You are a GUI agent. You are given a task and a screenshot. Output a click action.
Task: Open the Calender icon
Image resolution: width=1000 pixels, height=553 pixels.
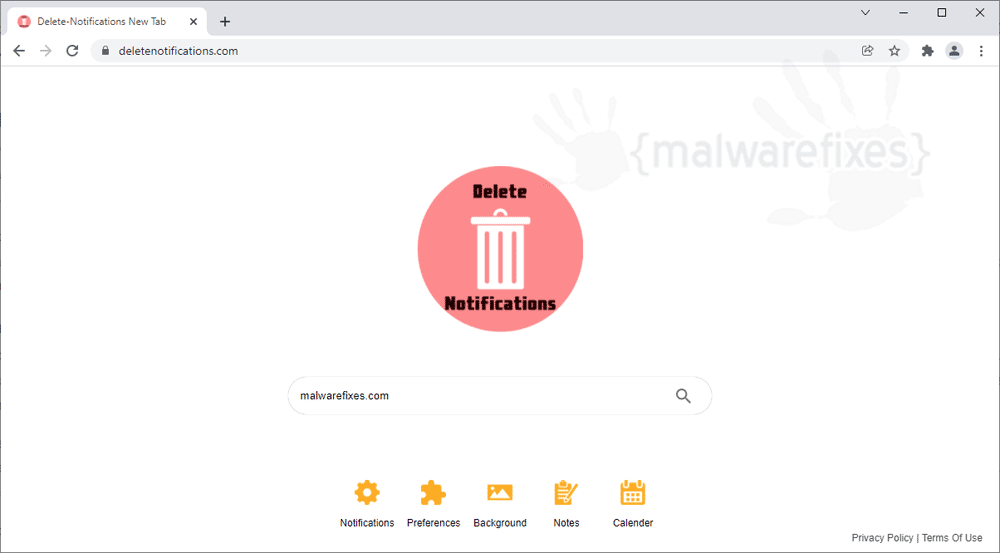(633, 492)
